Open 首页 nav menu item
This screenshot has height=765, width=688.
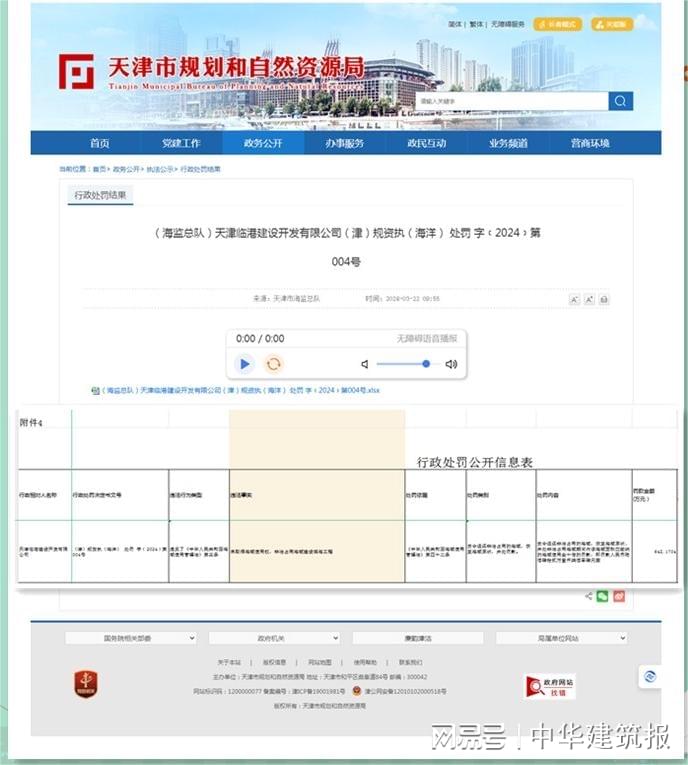pos(100,143)
